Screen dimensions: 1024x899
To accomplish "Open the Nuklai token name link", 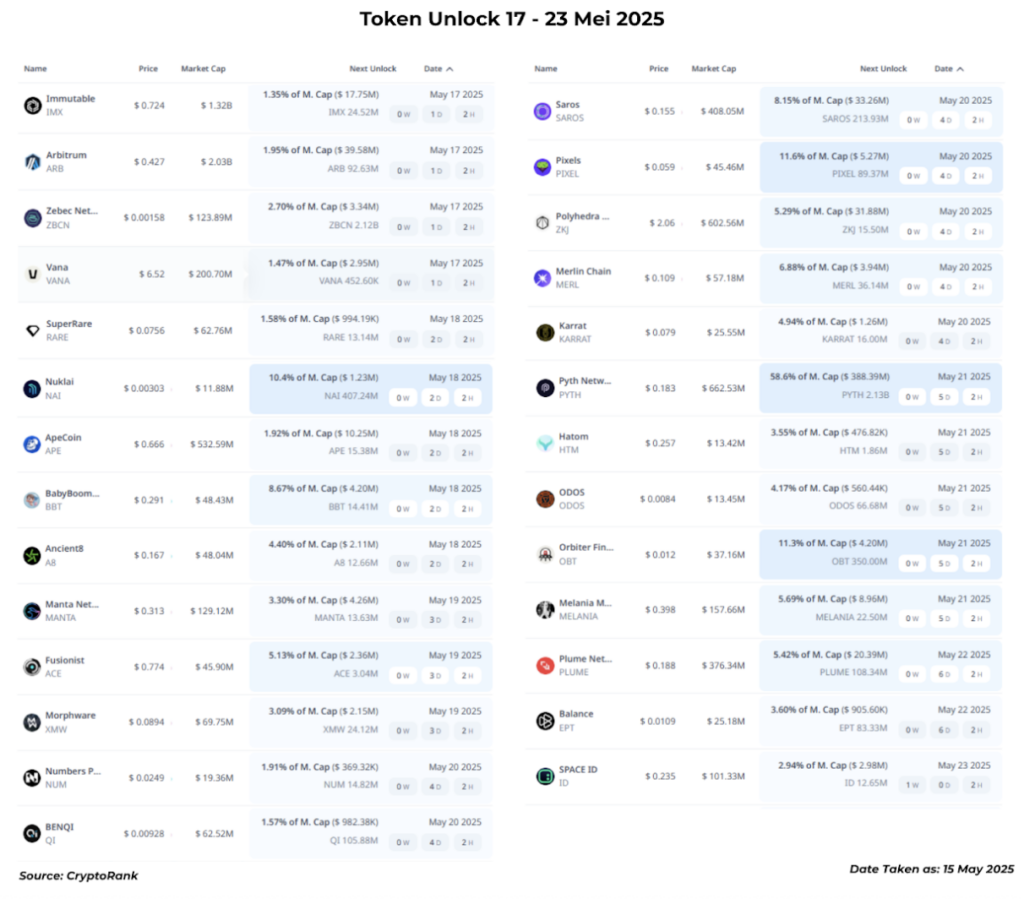I will coord(59,381).
